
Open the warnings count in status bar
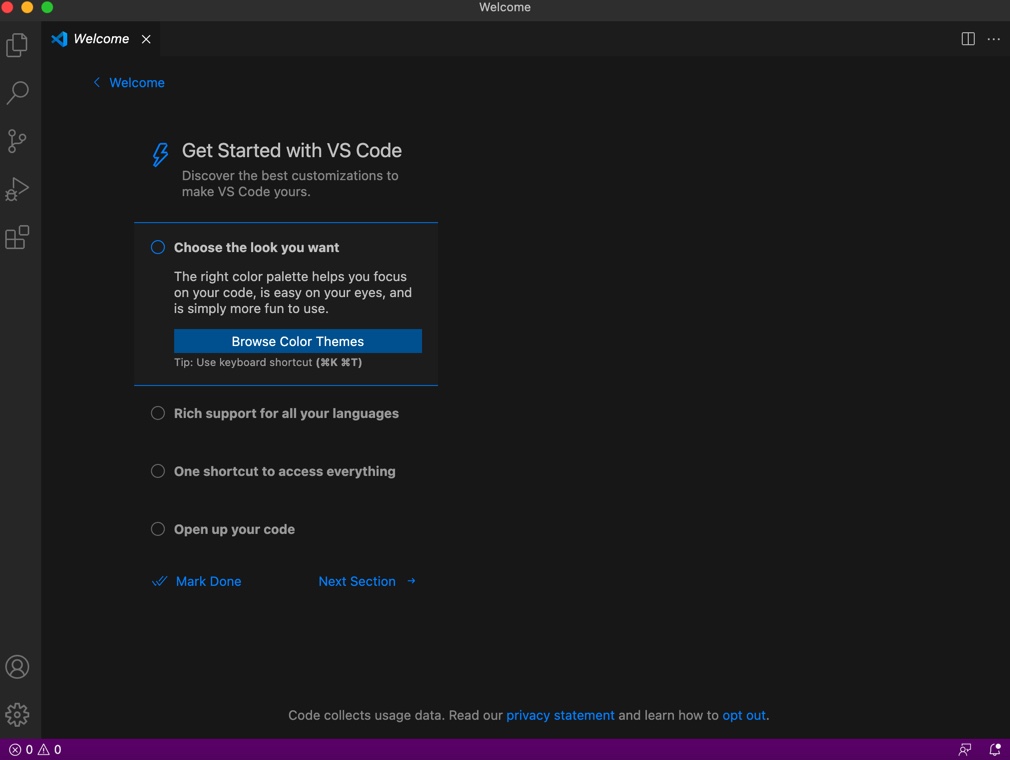tap(50, 749)
